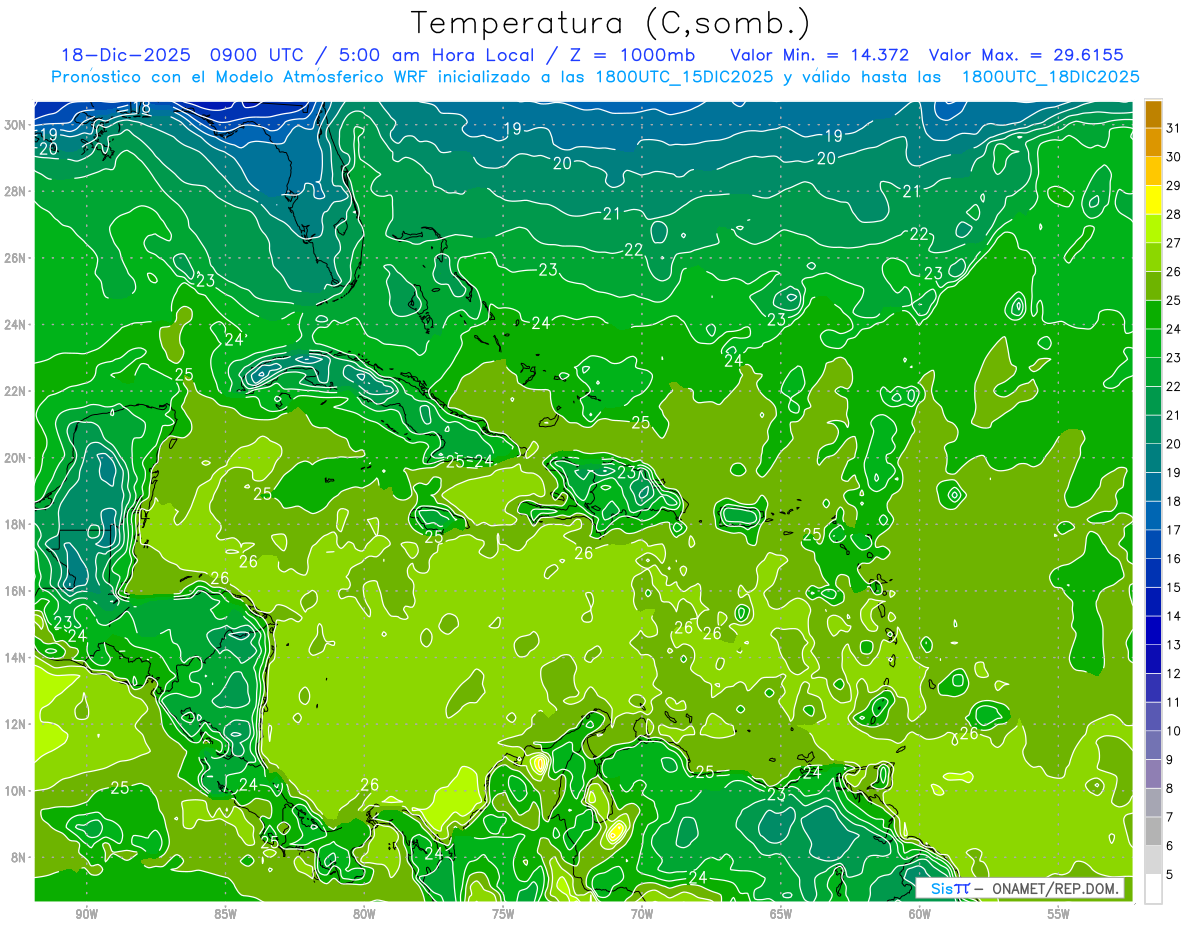This screenshot has width=1200, height=927.
Task: Click the lime legend band between 26 and 27
Action: [x=1153, y=257]
